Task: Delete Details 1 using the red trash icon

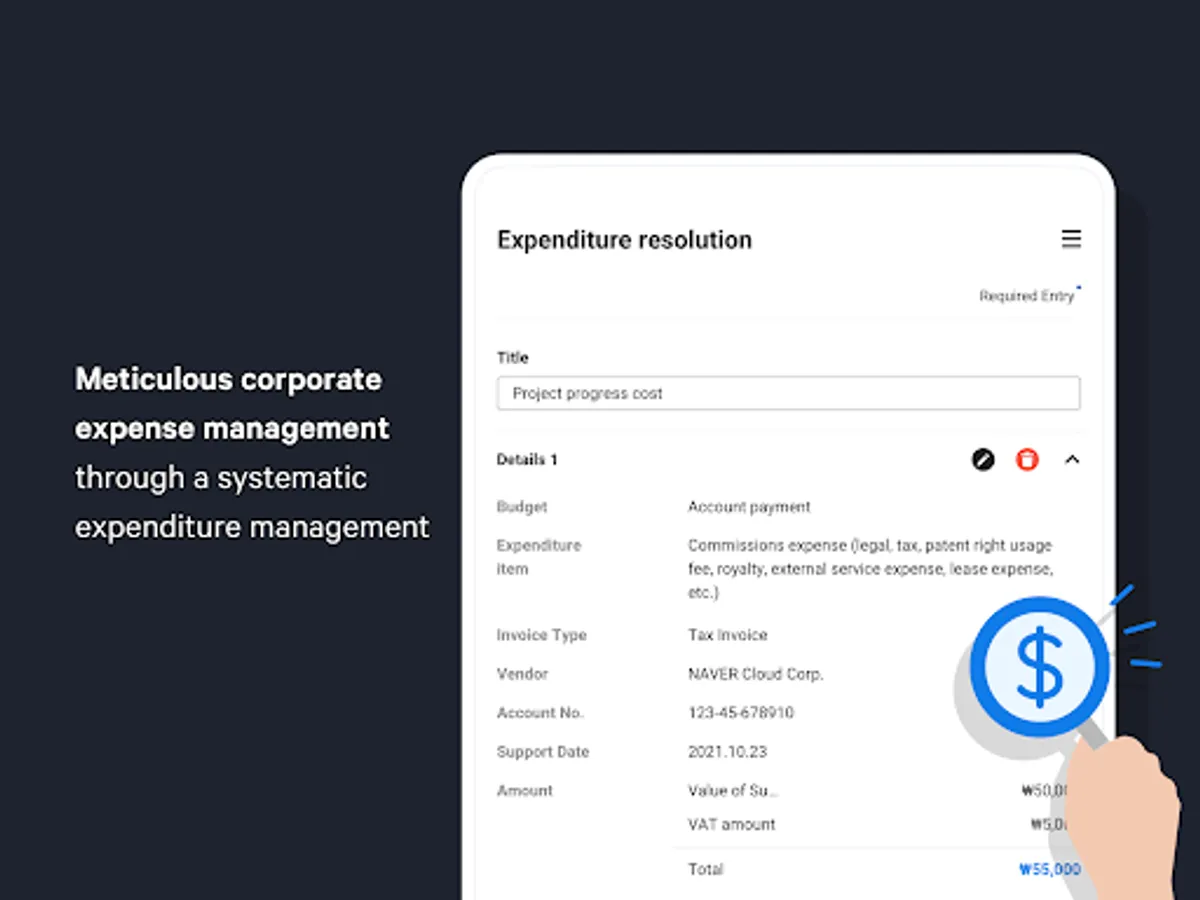Action: (1027, 460)
